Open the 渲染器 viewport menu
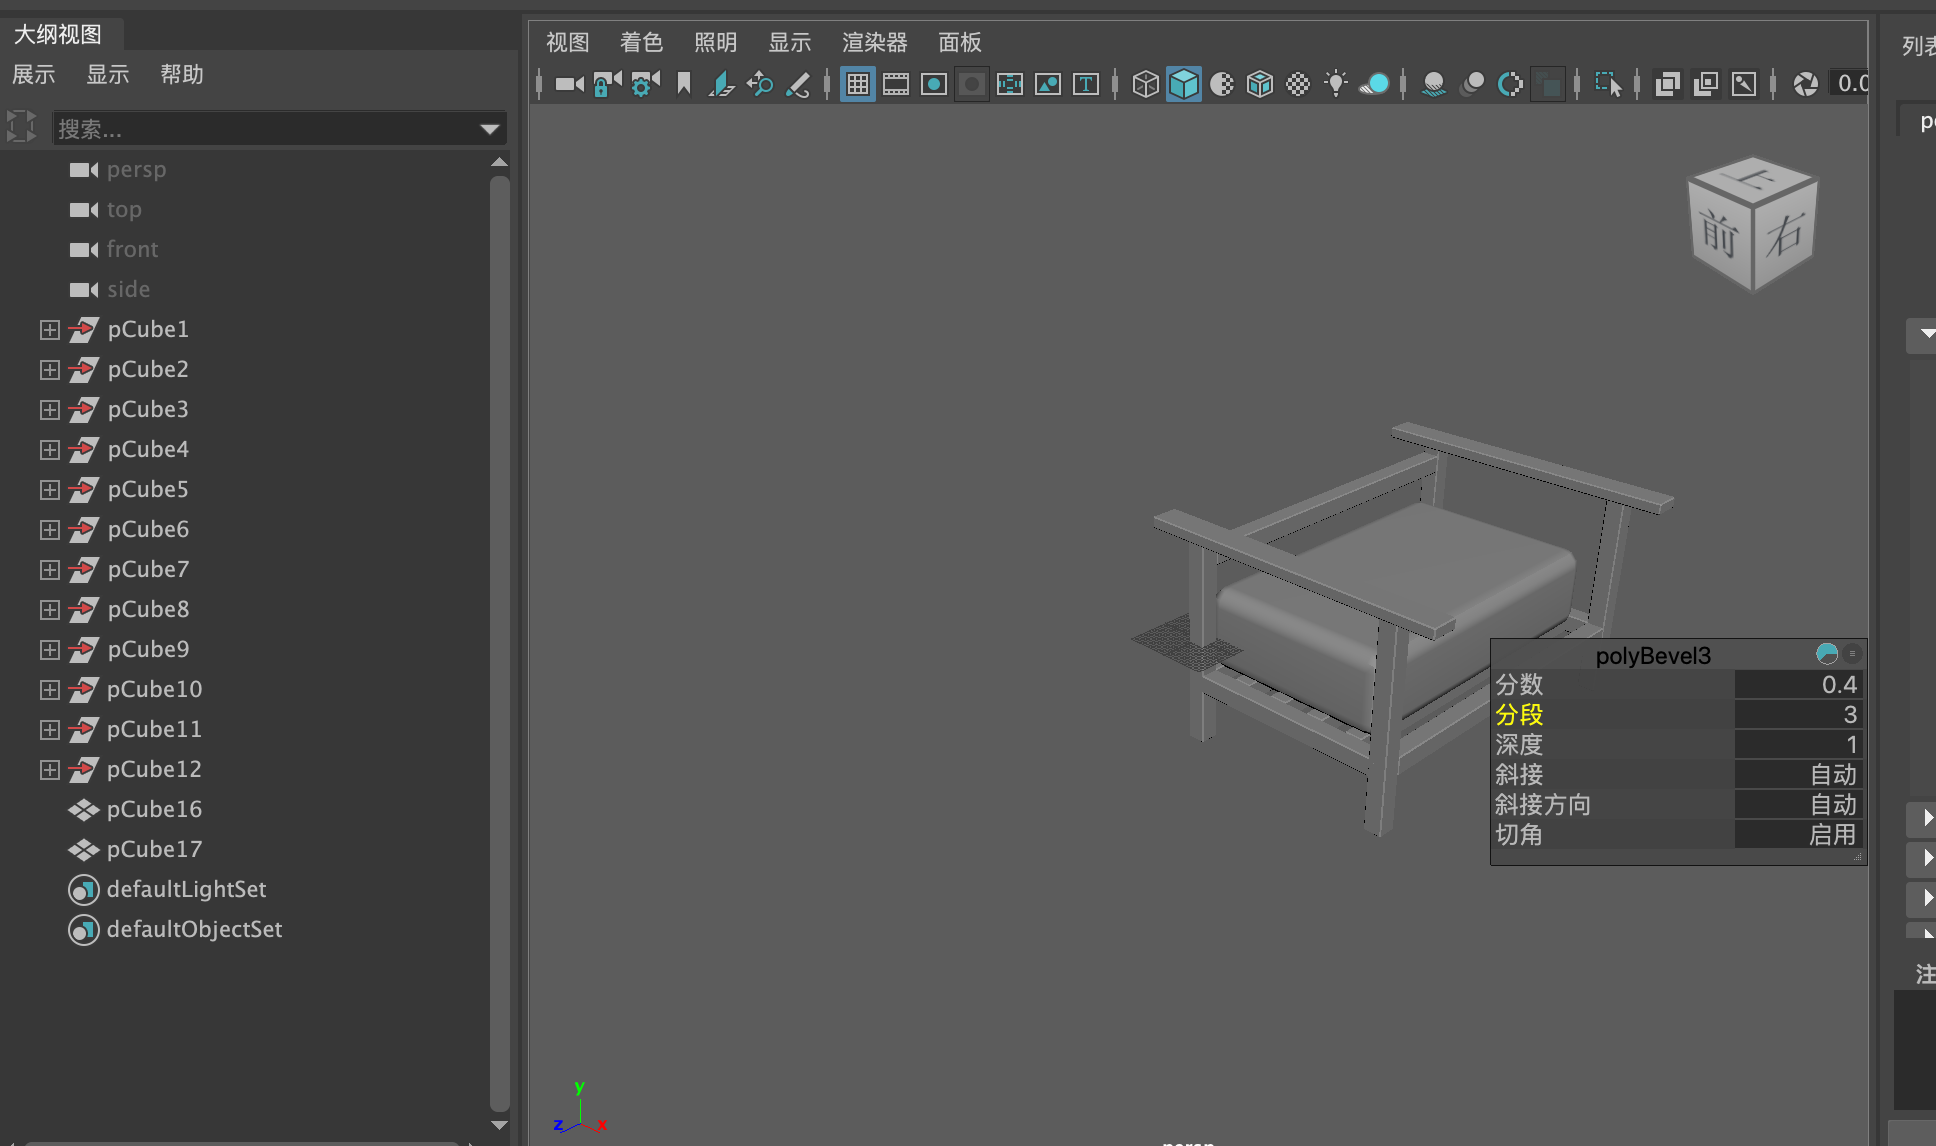This screenshot has width=1936, height=1146. tap(874, 42)
